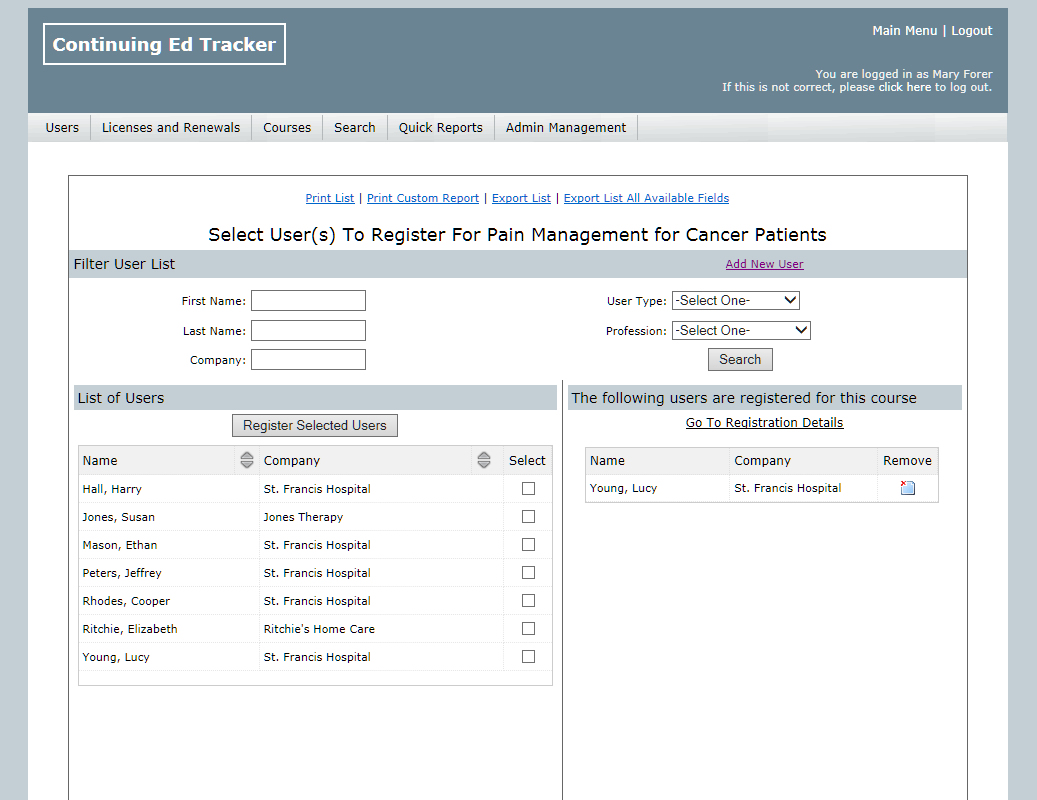Open the User Type dropdown
1037x800 pixels.
(x=735, y=300)
